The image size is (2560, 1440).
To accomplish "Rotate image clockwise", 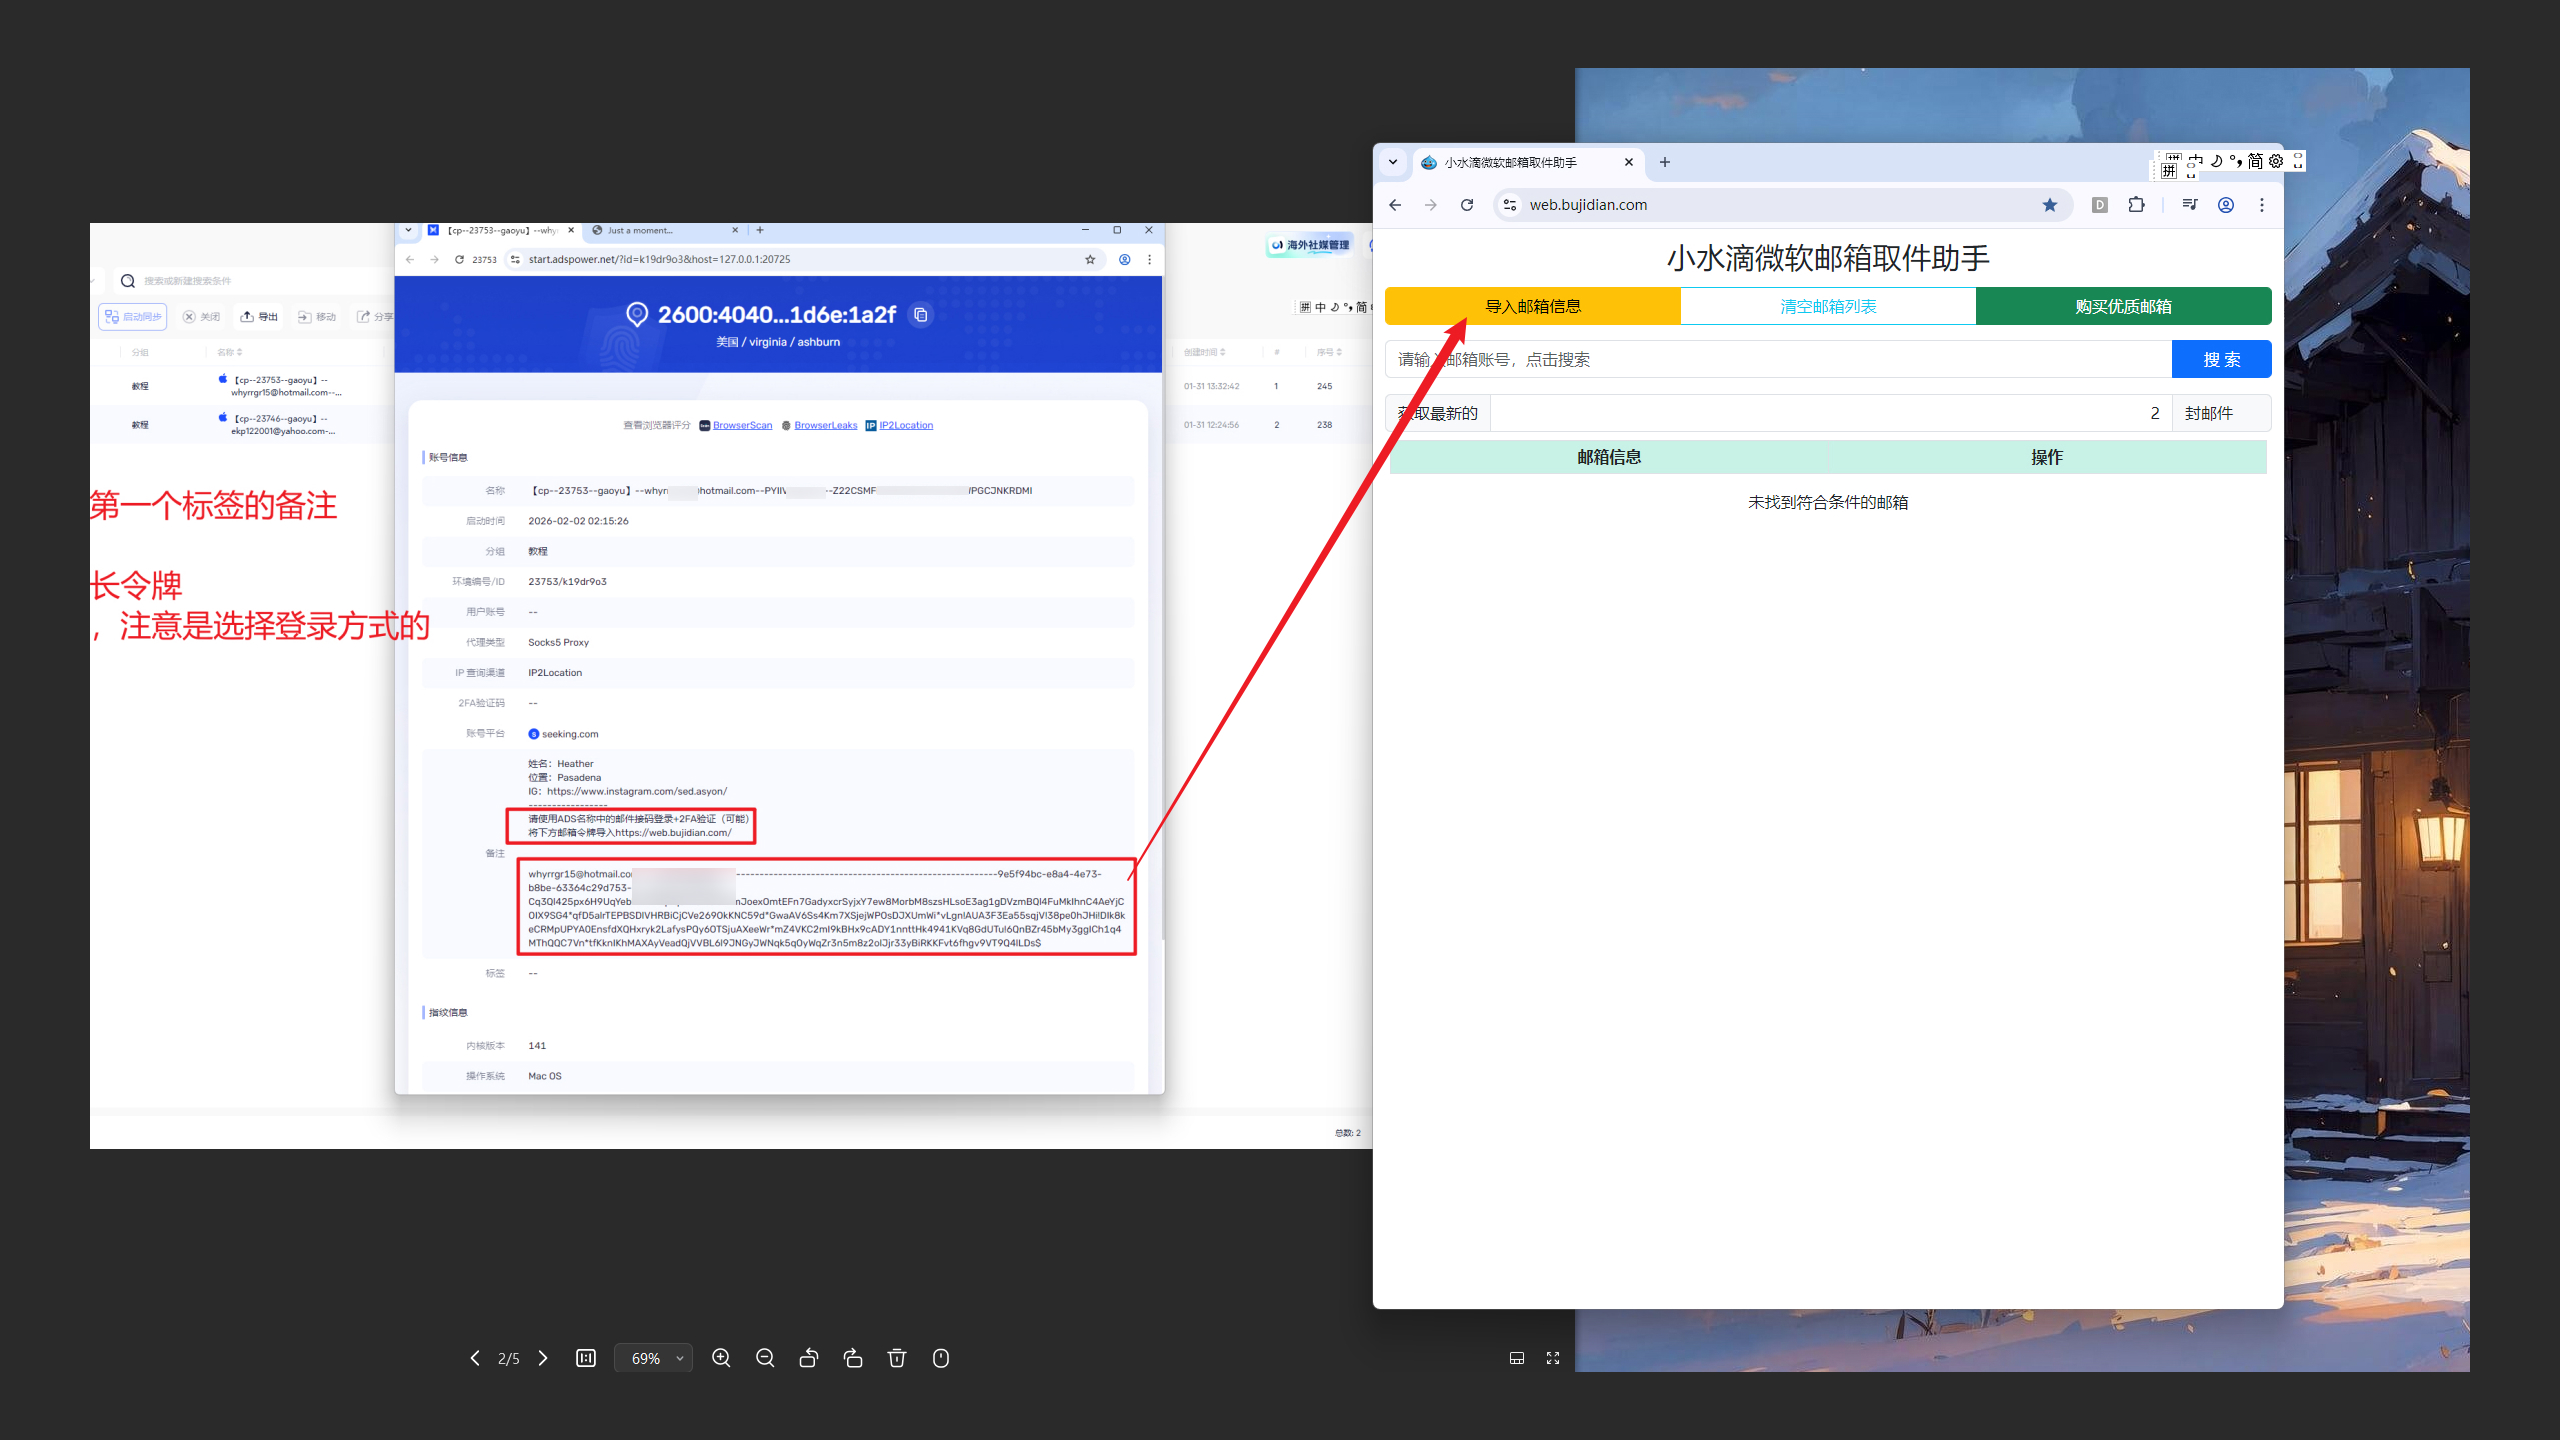I will pyautogui.click(x=853, y=1358).
